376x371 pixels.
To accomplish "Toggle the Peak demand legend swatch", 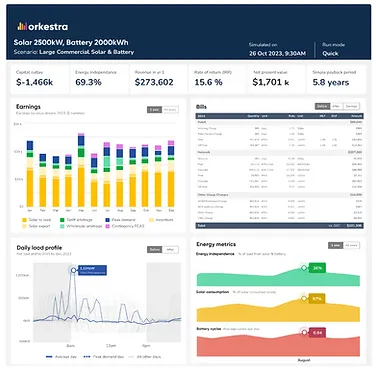I will (x=107, y=220).
